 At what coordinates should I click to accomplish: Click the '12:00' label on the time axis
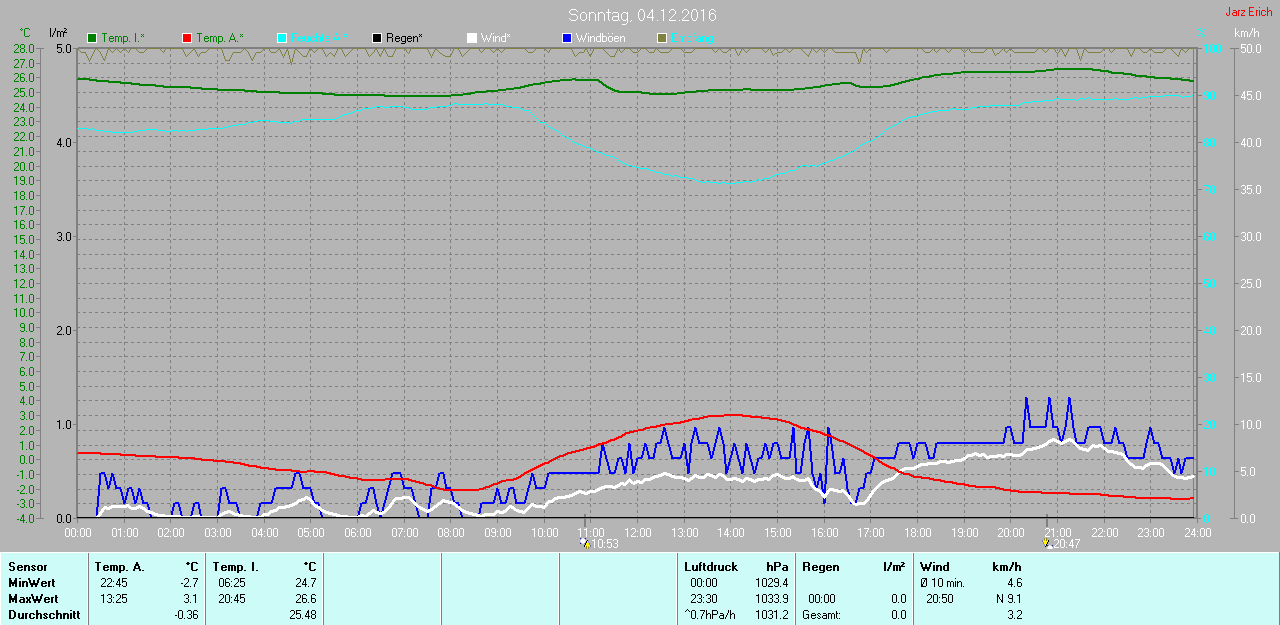(637, 532)
